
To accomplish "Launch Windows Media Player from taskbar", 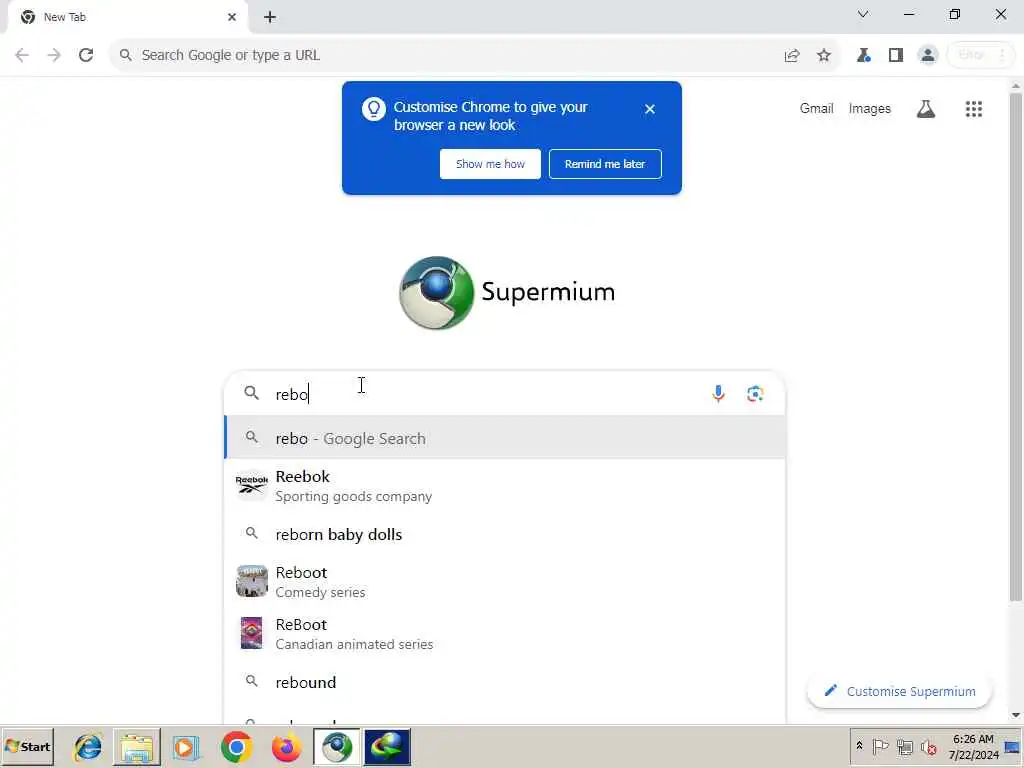I will click(x=185, y=747).
